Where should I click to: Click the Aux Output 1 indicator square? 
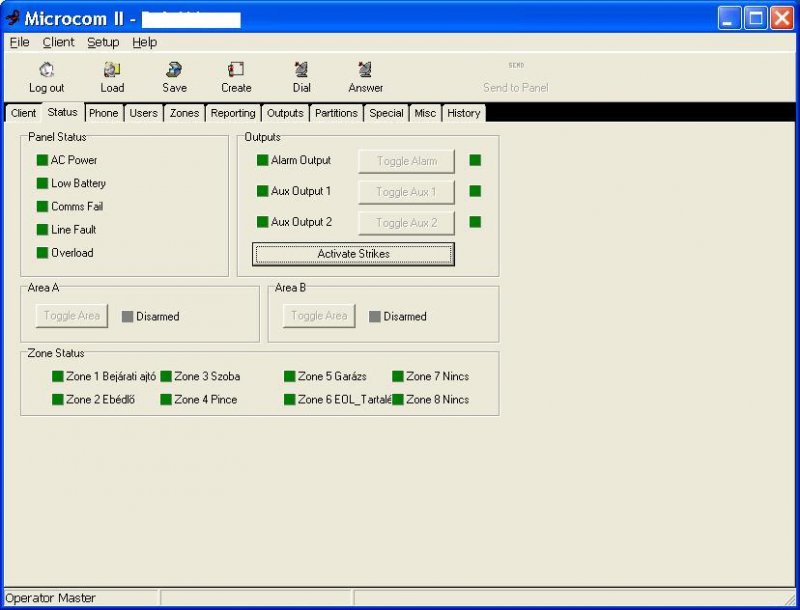[x=262, y=191]
